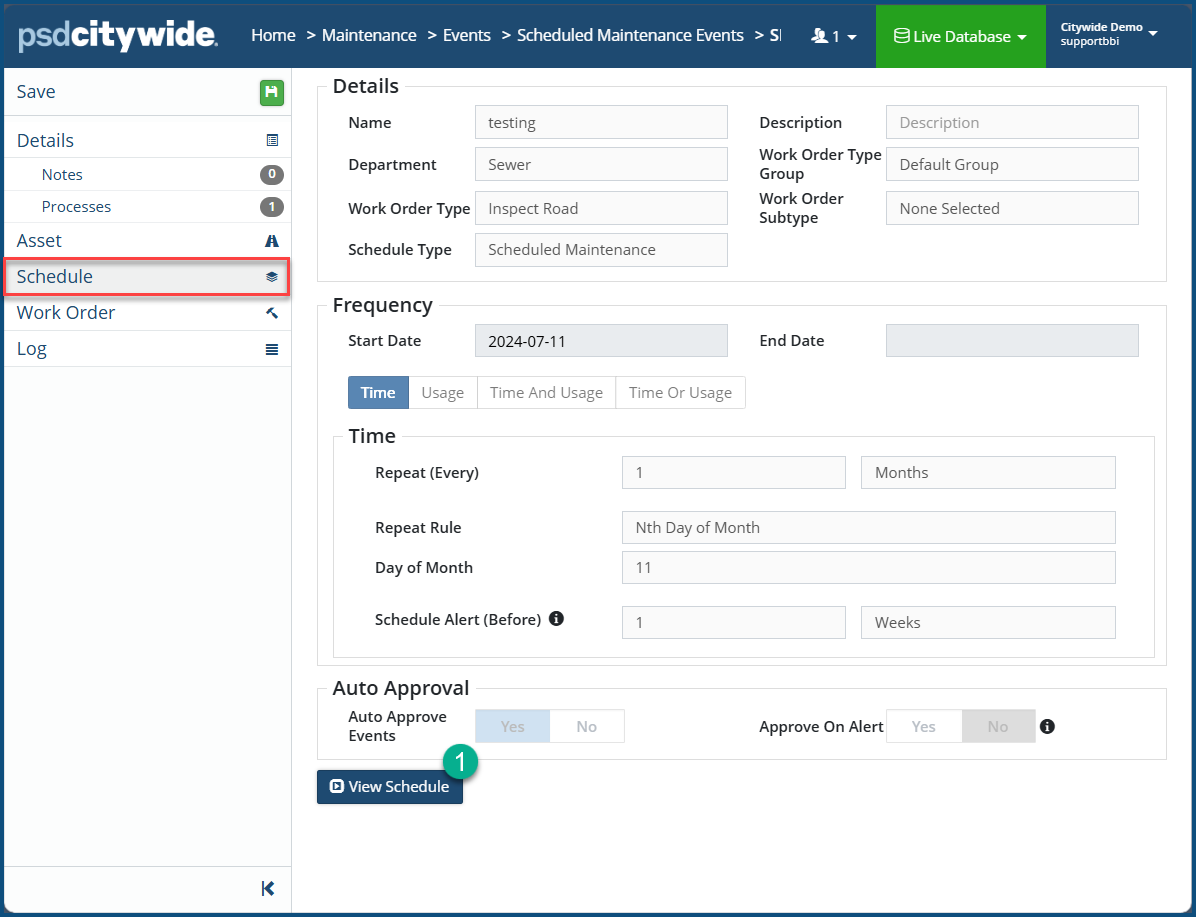Open Log in the sidebar
The width and height of the screenshot is (1196, 917).
click(147, 349)
